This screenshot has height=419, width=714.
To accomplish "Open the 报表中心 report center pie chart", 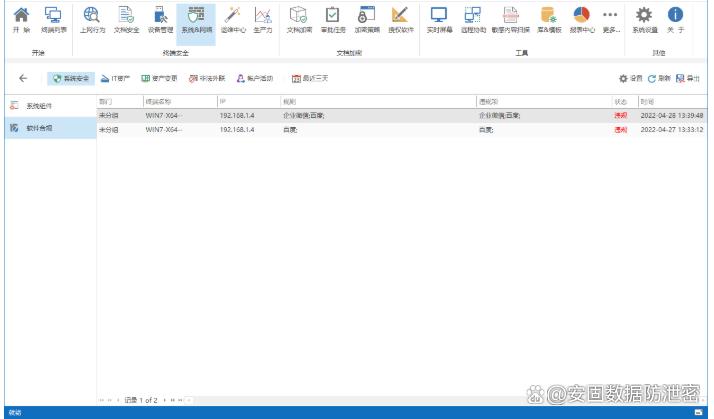I will click(x=581, y=19).
